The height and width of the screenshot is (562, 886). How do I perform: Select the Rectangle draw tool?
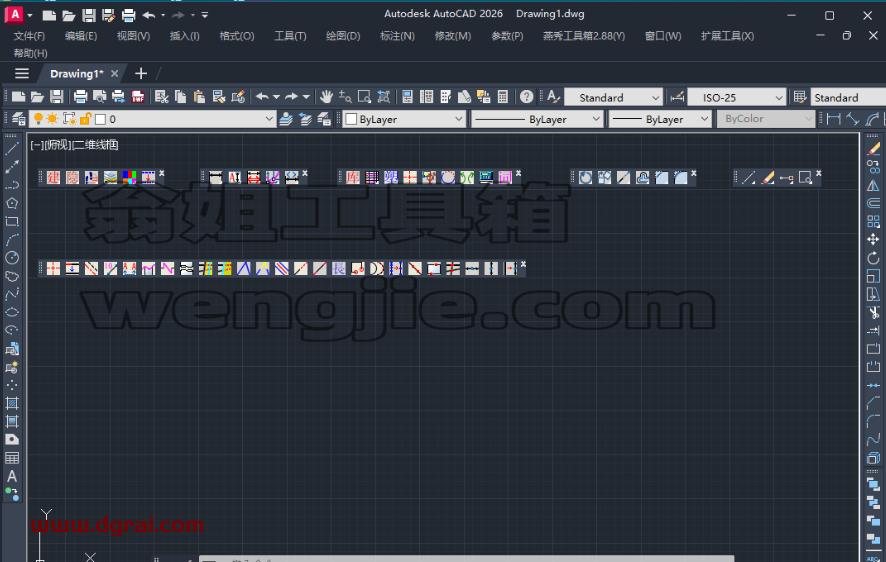[x=12, y=221]
